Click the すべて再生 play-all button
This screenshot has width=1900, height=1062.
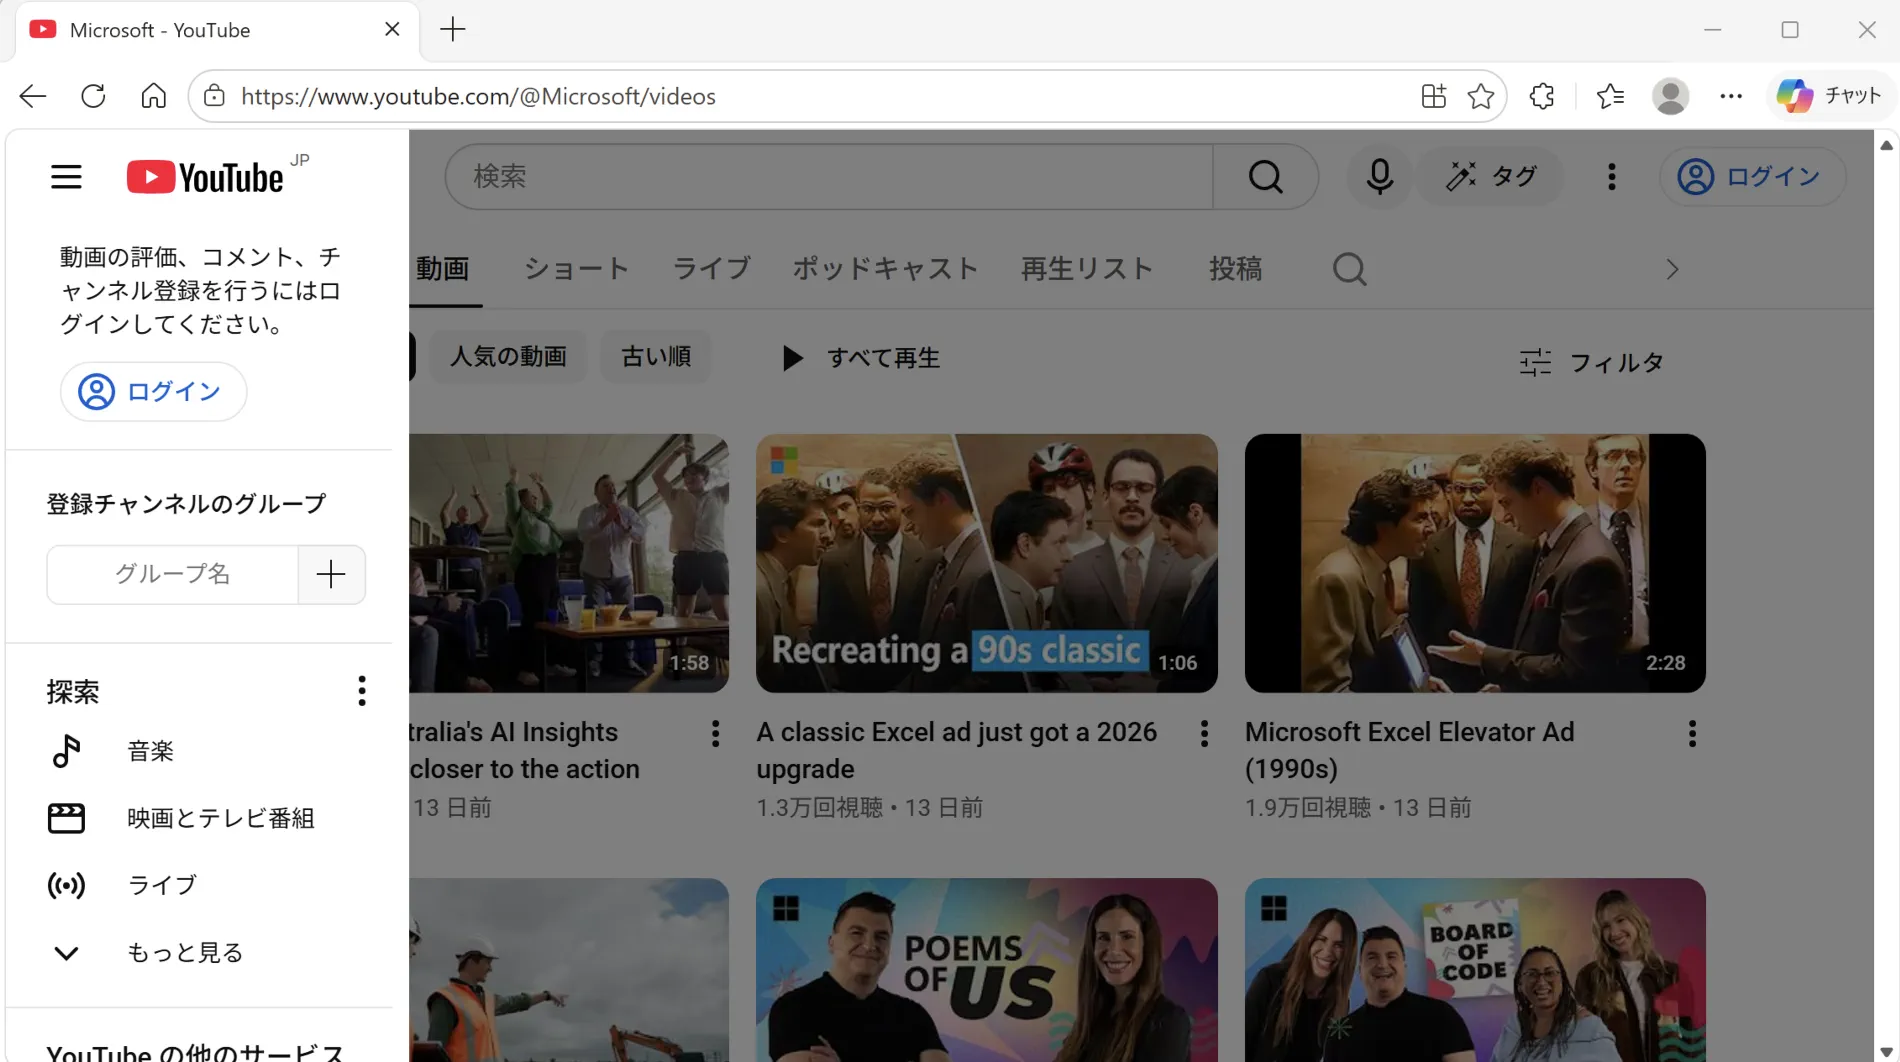coord(860,358)
